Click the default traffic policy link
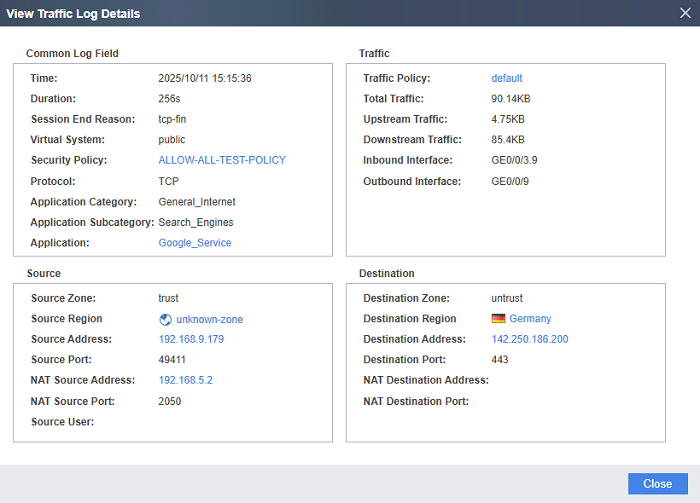The height and width of the screenshot is (503, 700). (x=506, y=78)
